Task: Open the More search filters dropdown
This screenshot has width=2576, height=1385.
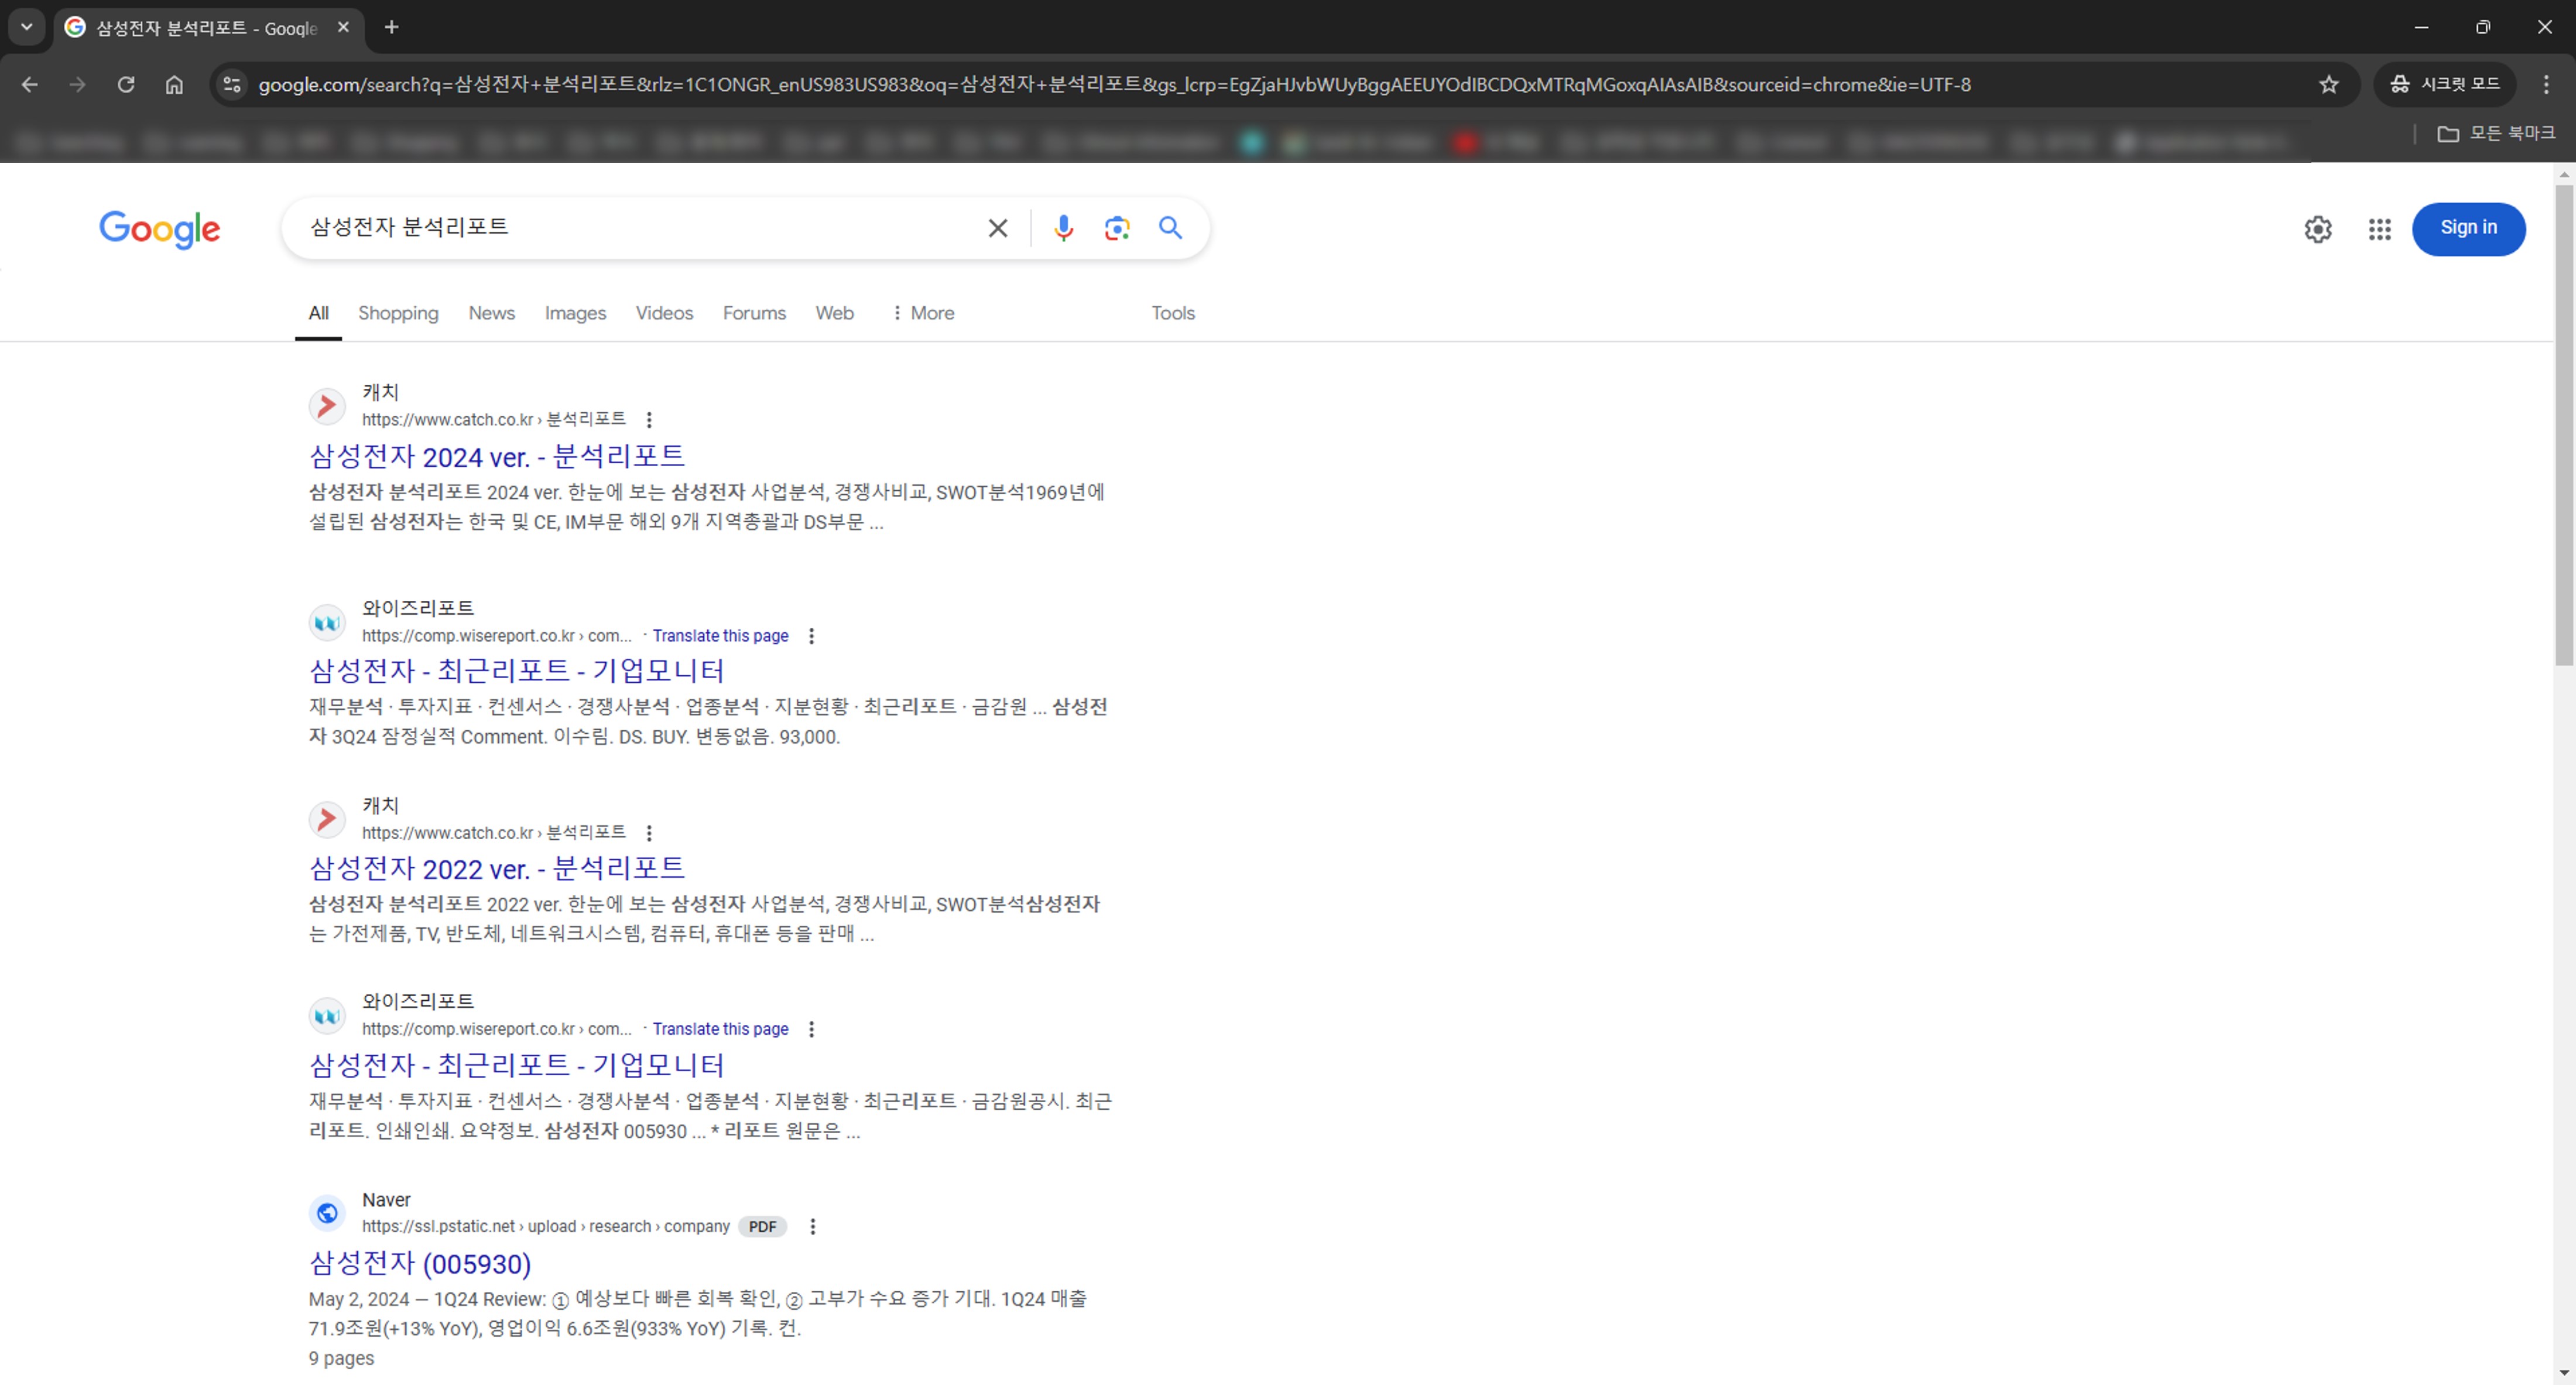Action: coord(922,313)
